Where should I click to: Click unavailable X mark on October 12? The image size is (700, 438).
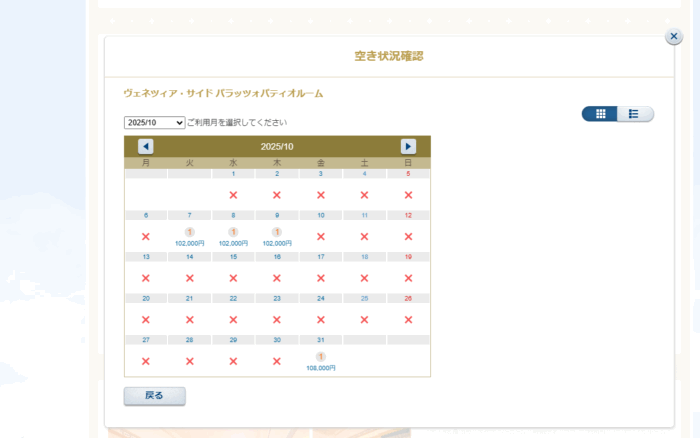tap(408, 237)
